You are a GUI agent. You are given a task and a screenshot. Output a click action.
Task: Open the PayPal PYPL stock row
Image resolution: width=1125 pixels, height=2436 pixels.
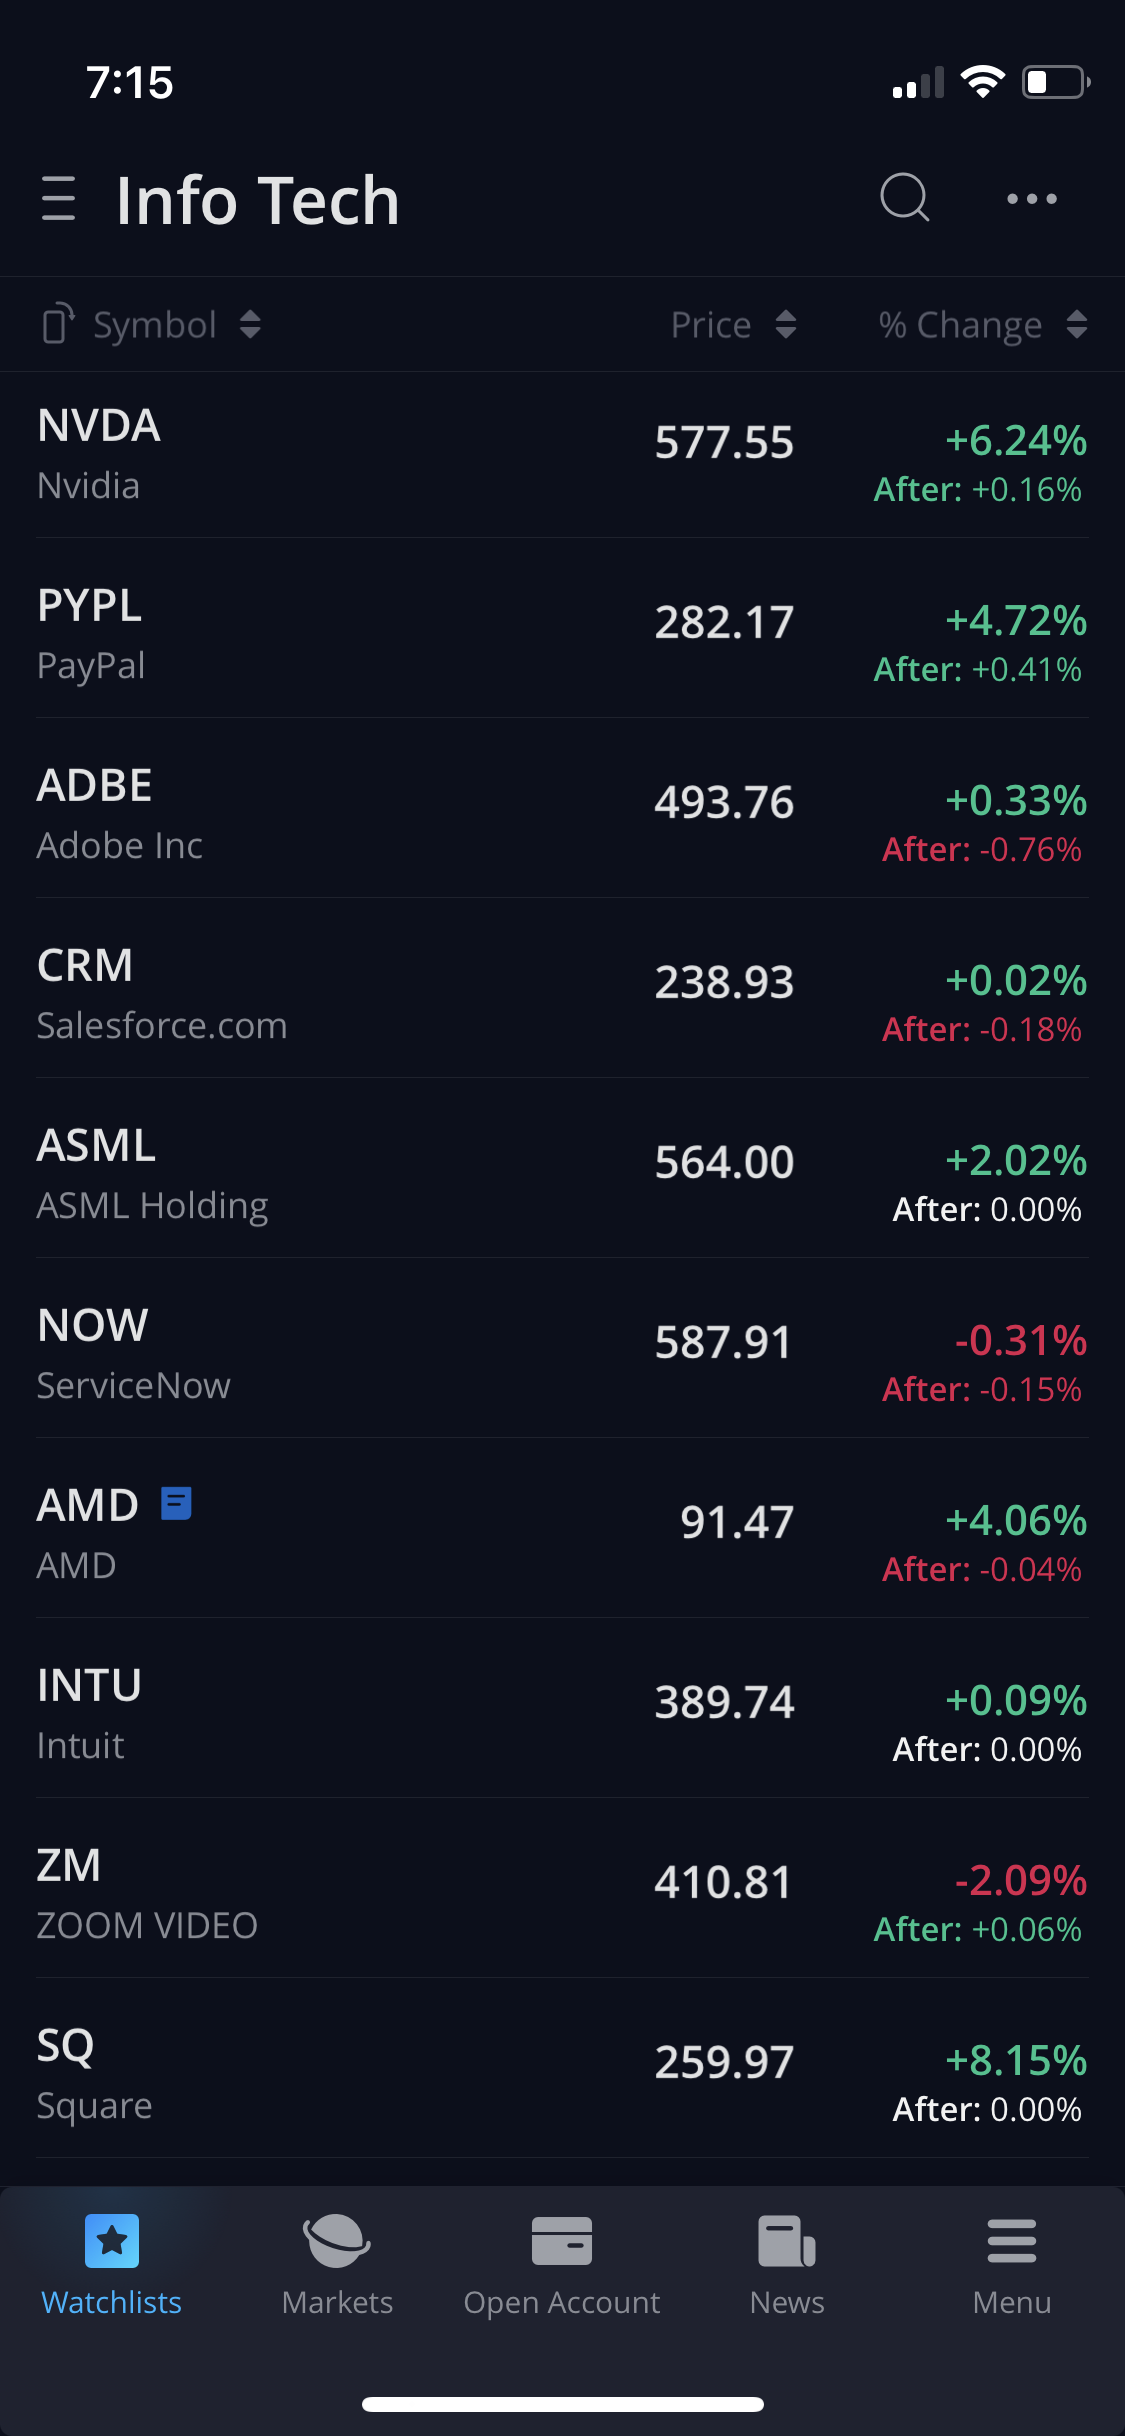point(300,635)
